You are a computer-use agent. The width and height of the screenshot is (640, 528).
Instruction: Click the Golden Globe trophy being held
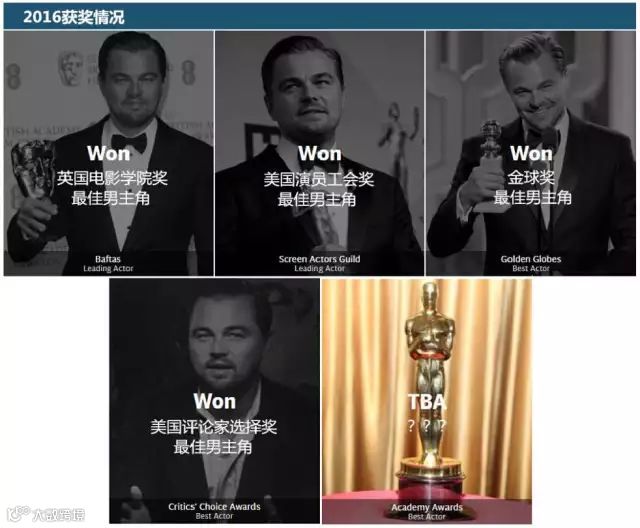coord(490,165)
